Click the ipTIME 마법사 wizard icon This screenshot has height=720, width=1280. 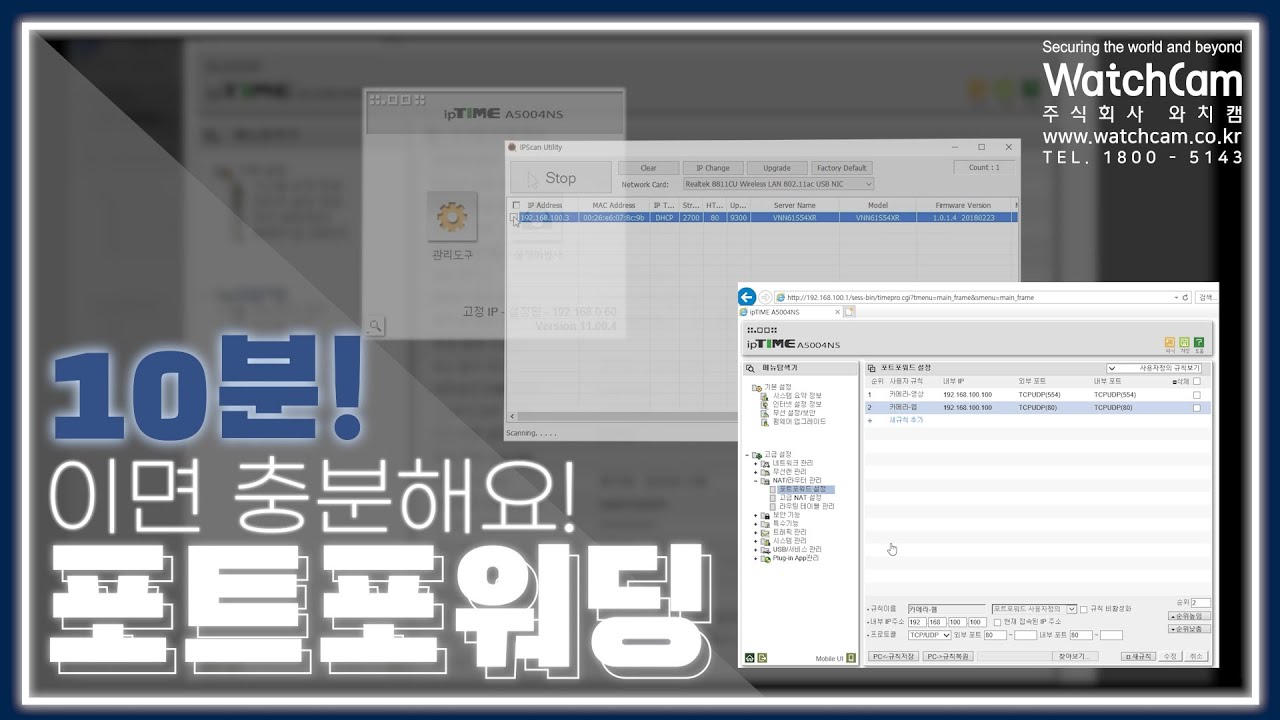1170,342
